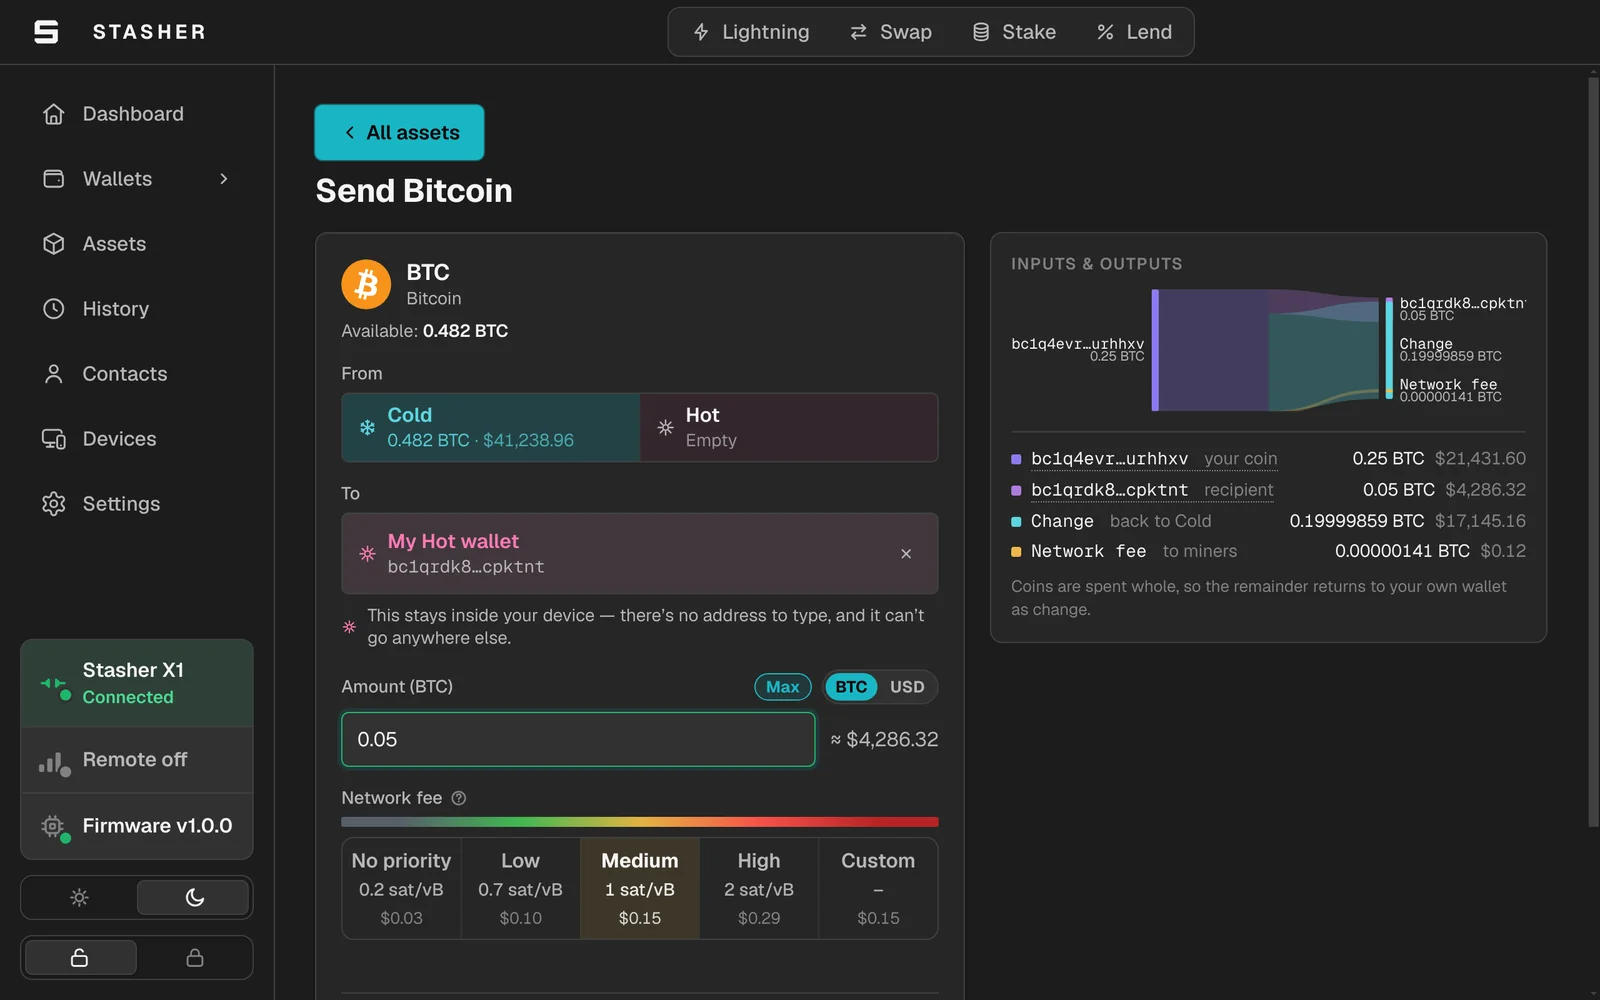Click the Devices icon in sidebar
This screenshot has height=1000, width=1600.
pos(54,439)
